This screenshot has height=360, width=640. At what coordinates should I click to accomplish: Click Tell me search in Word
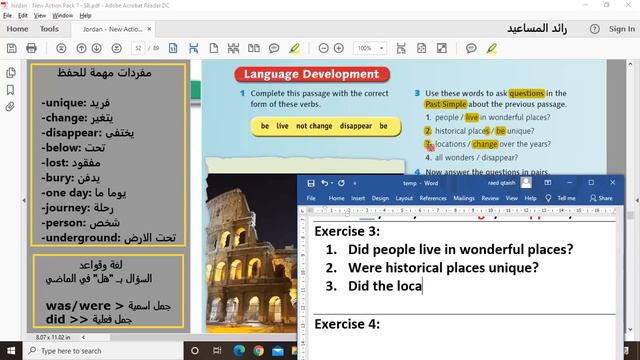tap(562, 198)
